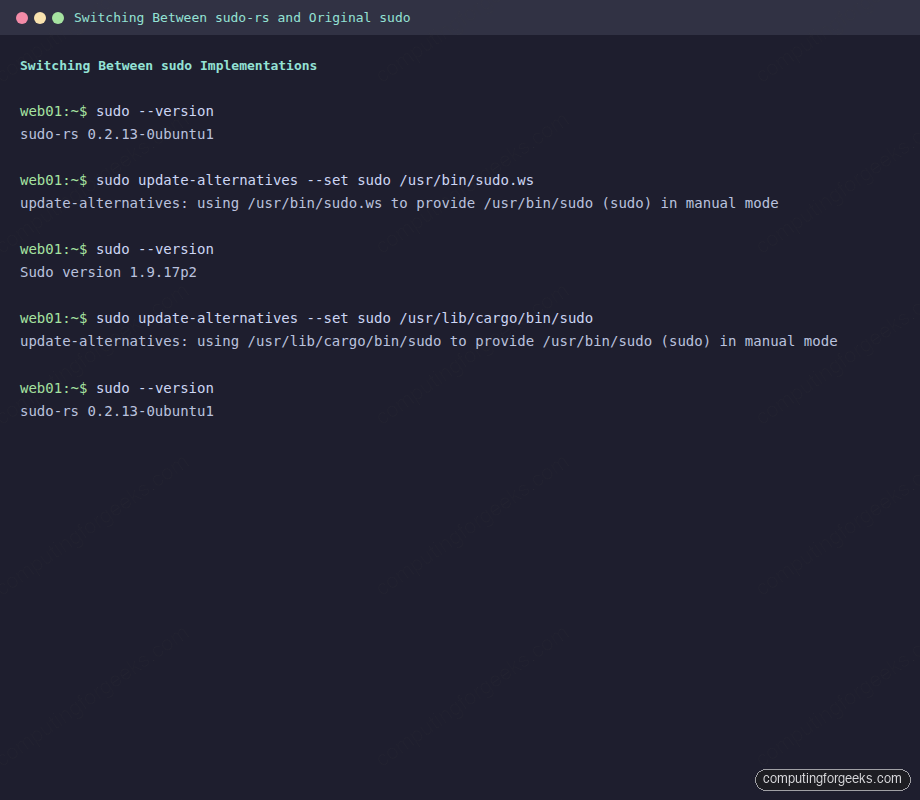Click the green maximize circle icon
The width and height of the screenshot is (920, 800).
point(58,17)
